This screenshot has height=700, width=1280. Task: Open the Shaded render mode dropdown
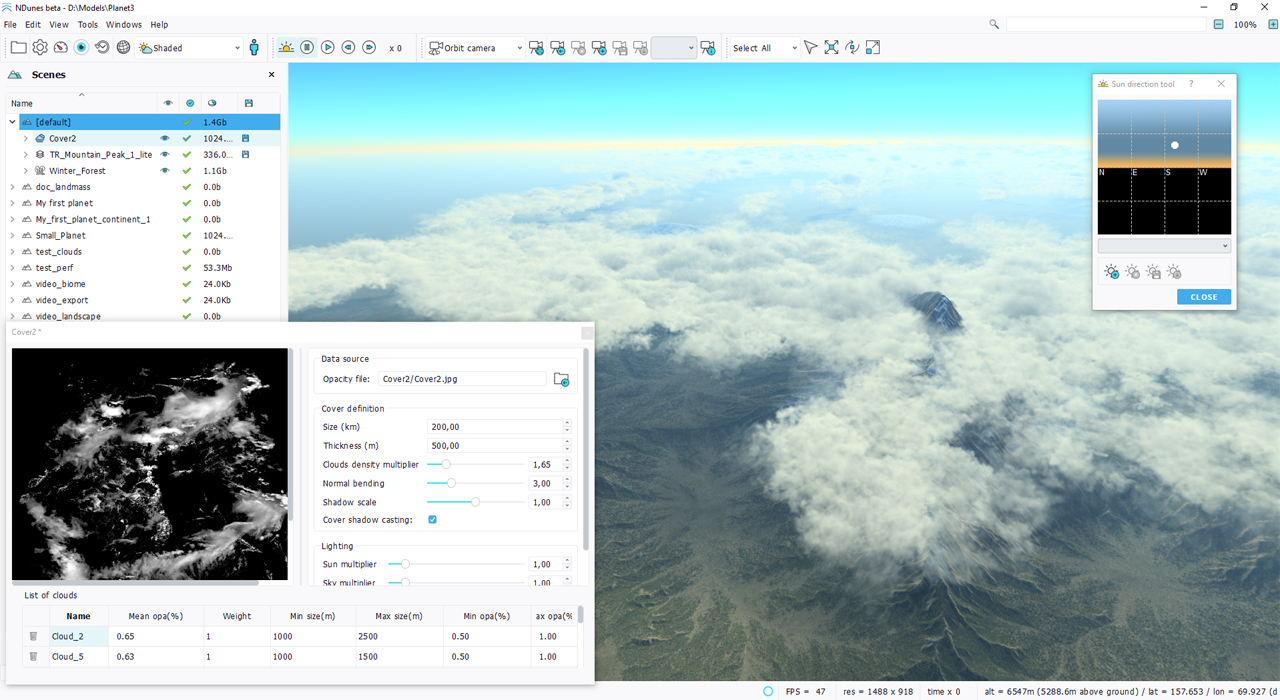pyautogui.click(x=190, y=48)
